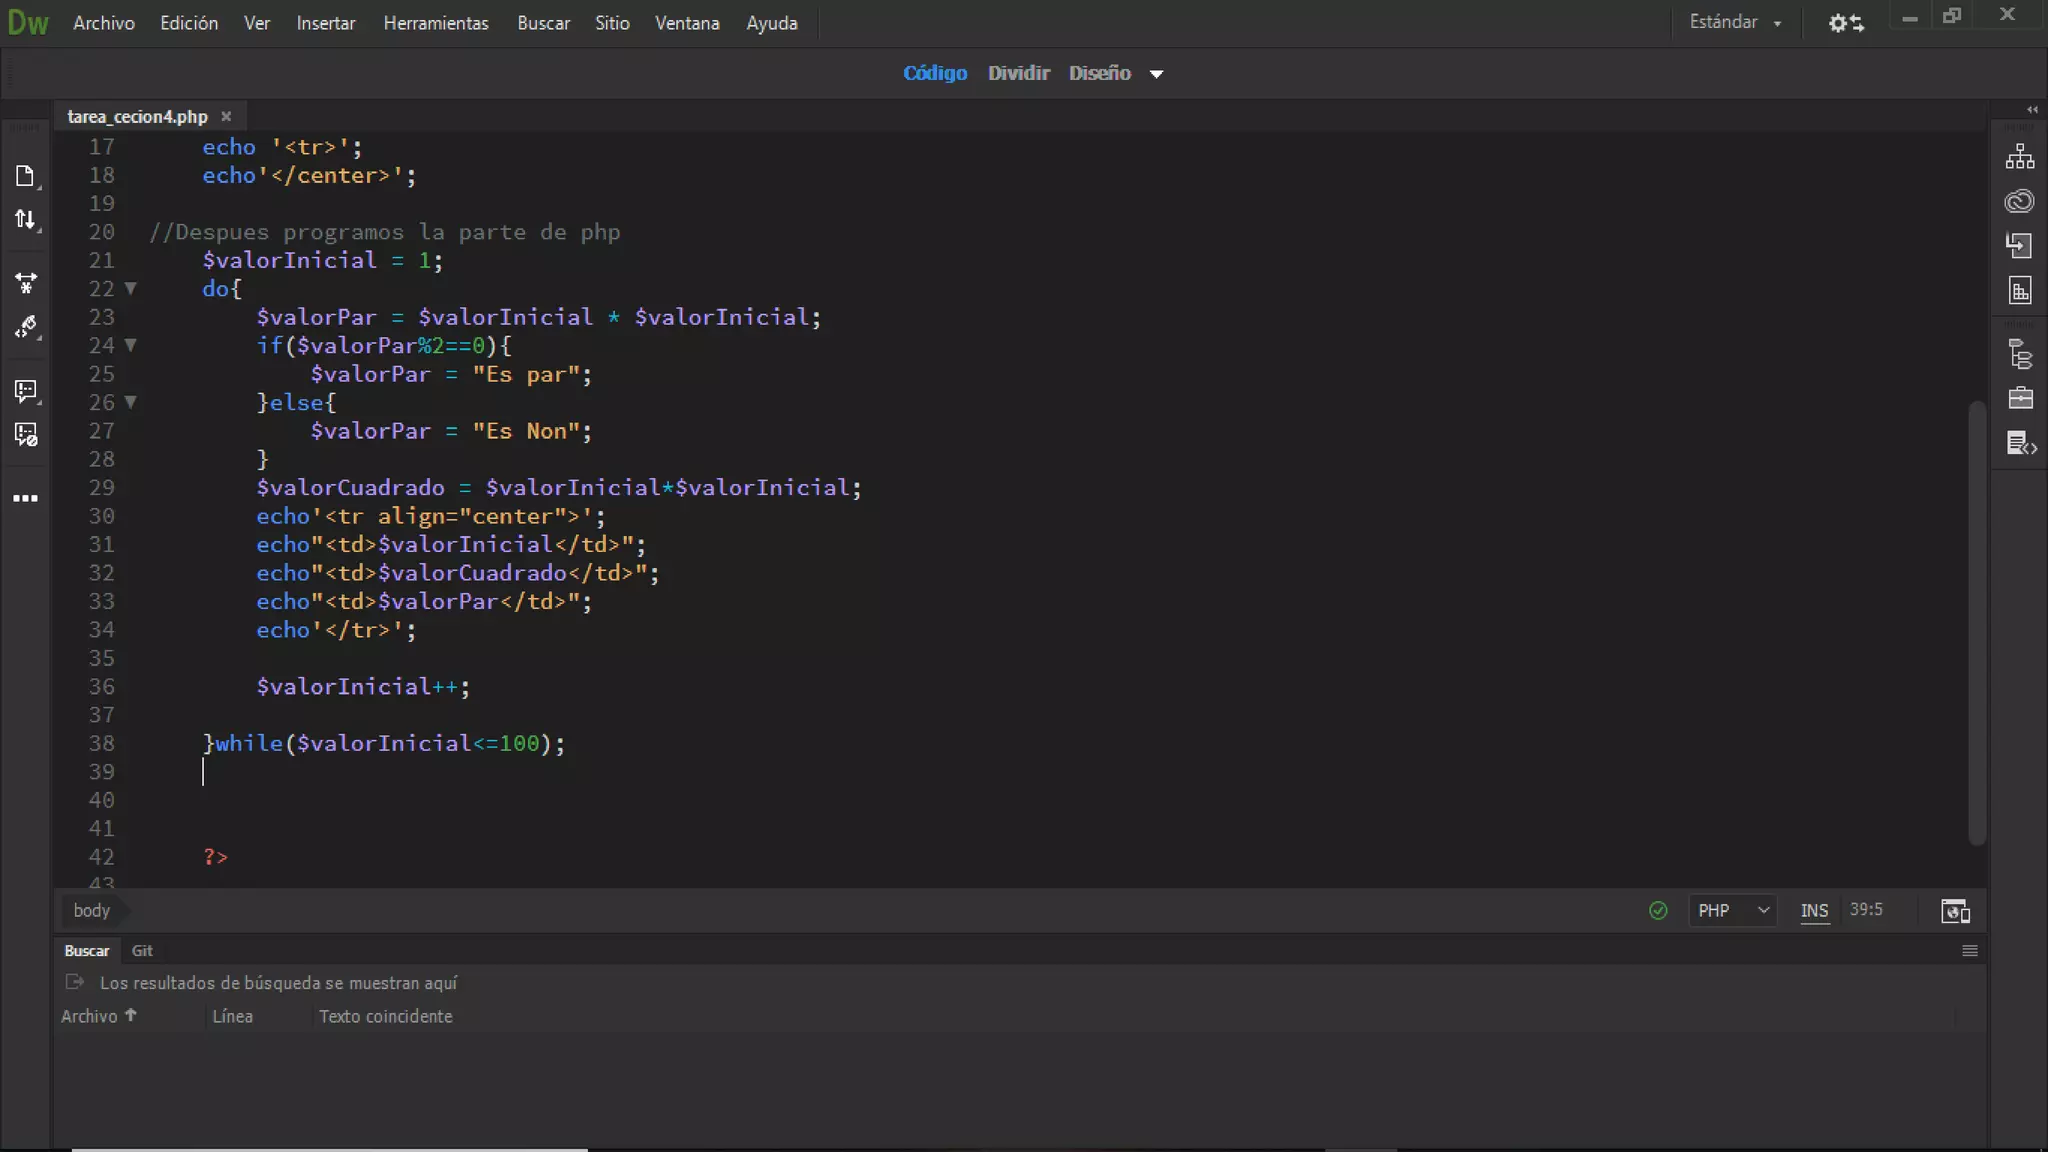The image size is (2048, 1152).
Task: Switch to the Git tab
Action: coord(142,951)
